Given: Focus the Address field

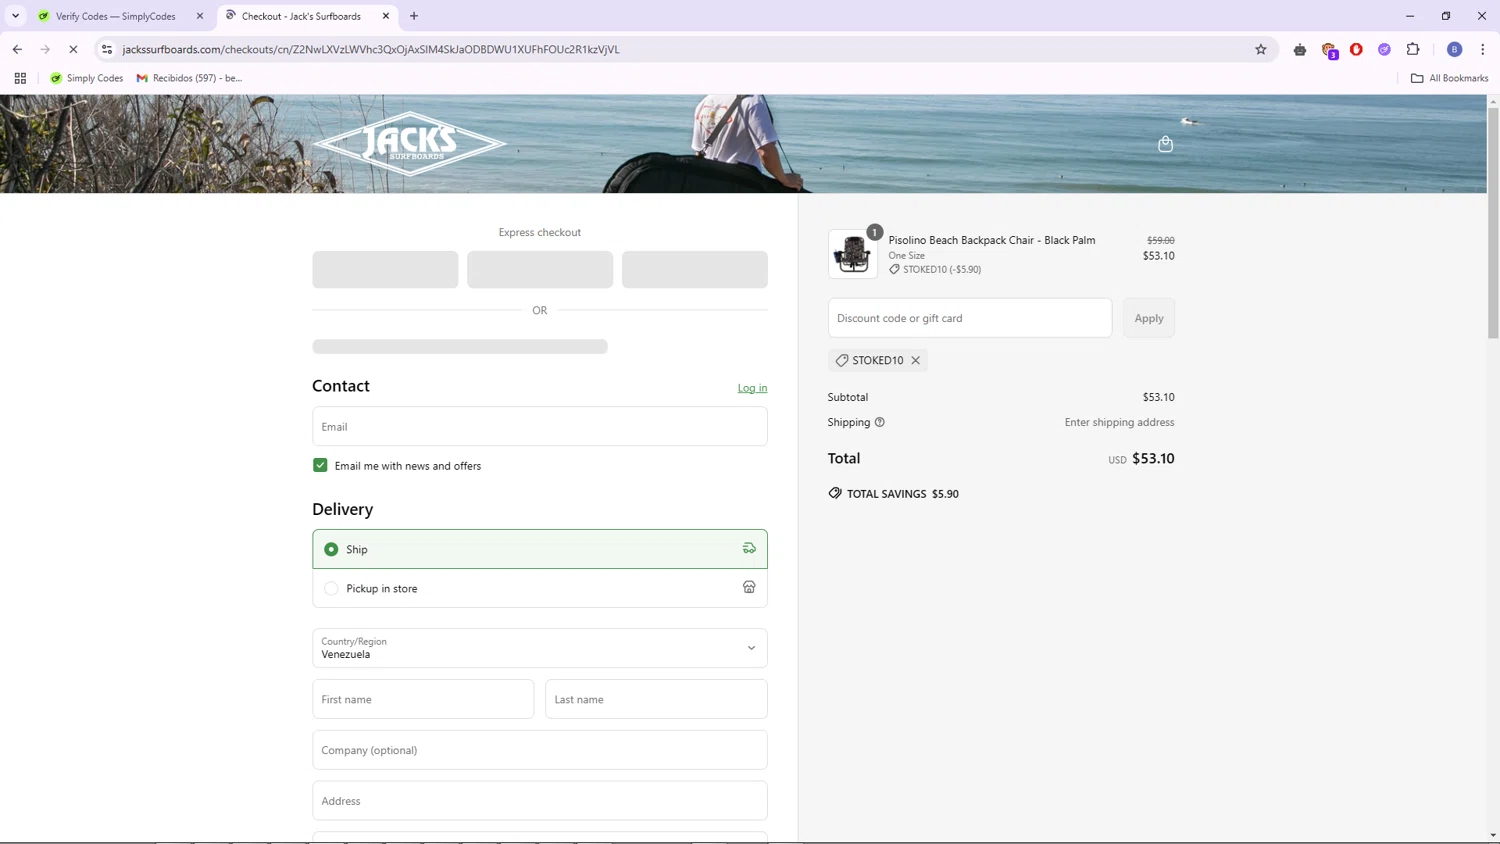Looking at the screenshot, I should [x=540, y=801].
